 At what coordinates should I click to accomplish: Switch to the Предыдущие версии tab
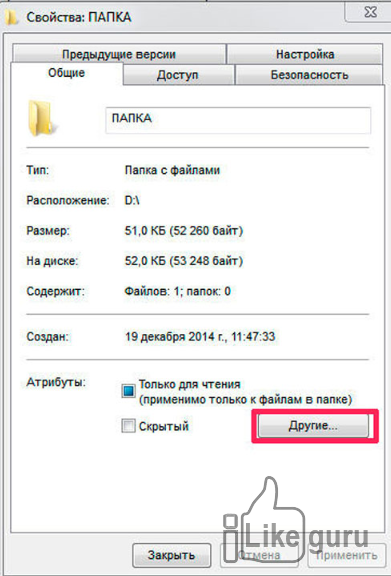coord(119,54)
